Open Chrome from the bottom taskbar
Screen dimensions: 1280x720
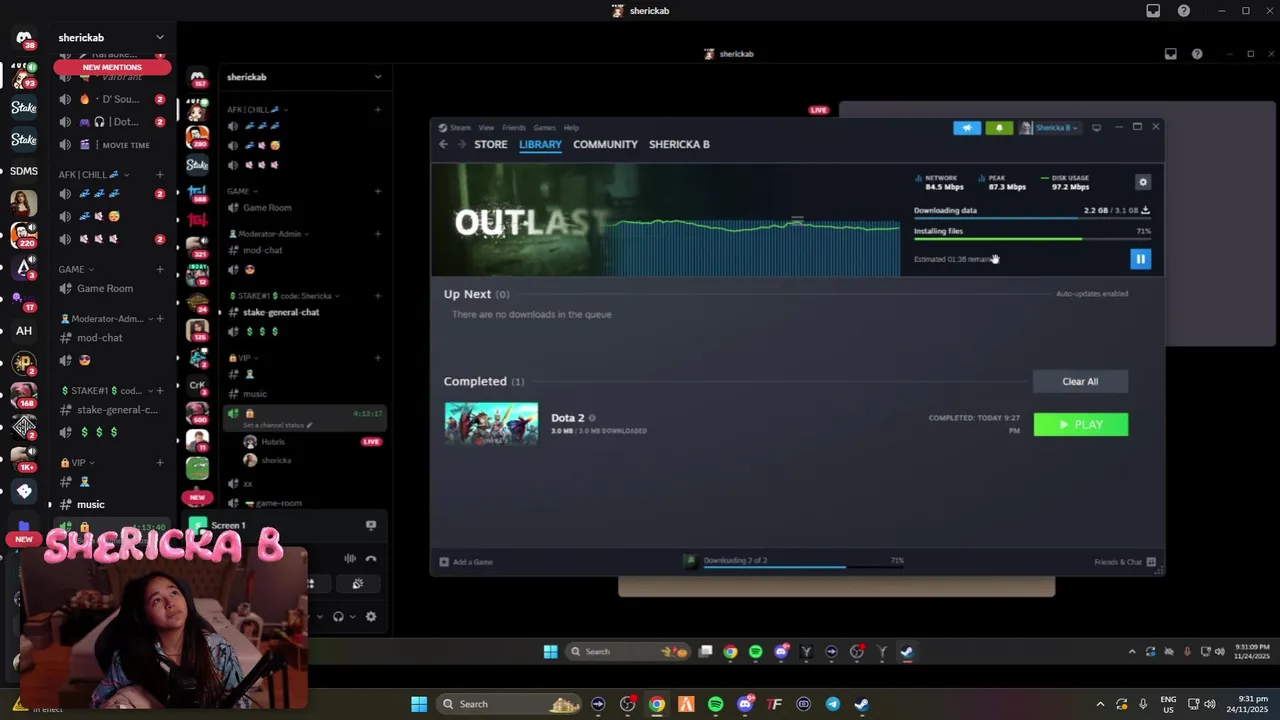(x=656, y=704)
